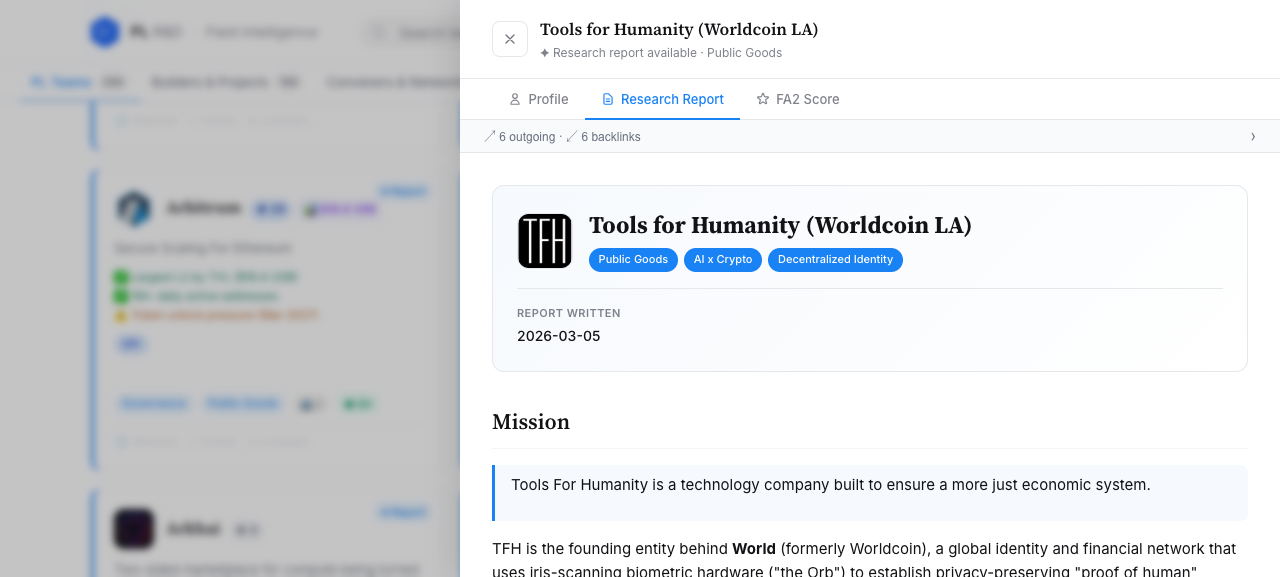
Task: Close the Tools for Humanity side panel
Action: 510,39
